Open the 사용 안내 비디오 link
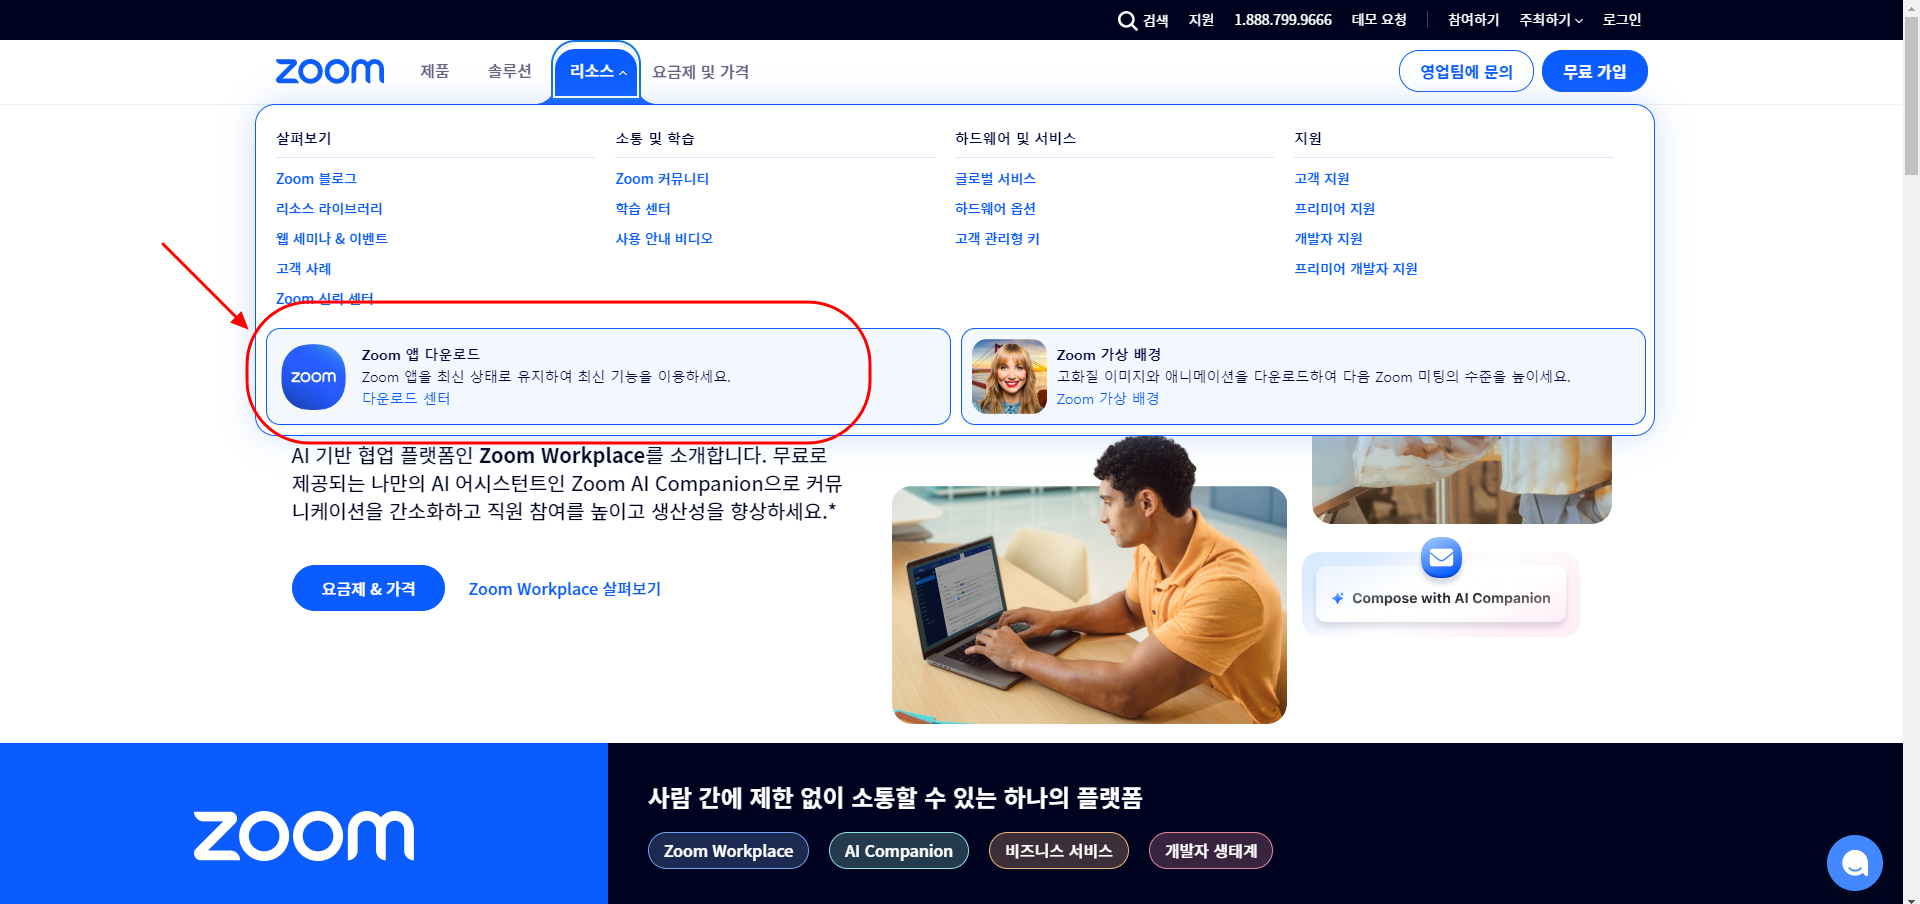Image resolution: width=1920 pixels, height=904 pixels. [664, 239]
